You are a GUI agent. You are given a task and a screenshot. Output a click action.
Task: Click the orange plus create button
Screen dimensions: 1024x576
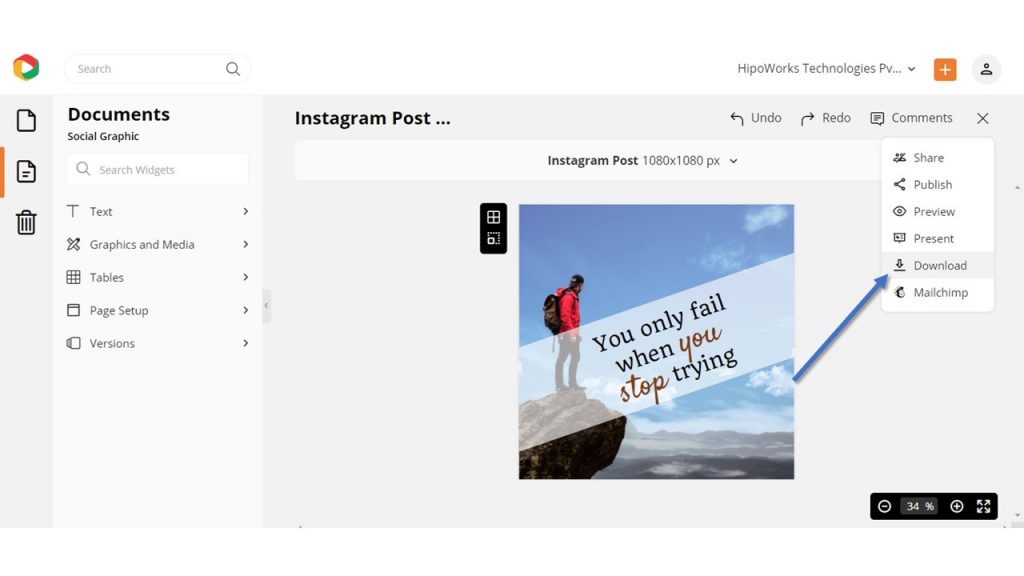(945, 69)
